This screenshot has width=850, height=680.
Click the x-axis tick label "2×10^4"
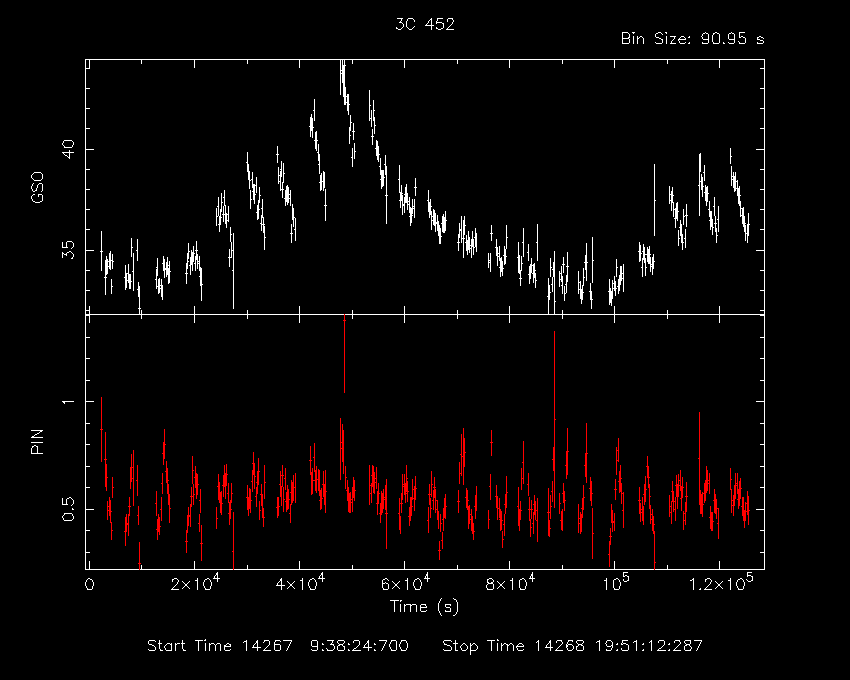[x=195, y=583]
